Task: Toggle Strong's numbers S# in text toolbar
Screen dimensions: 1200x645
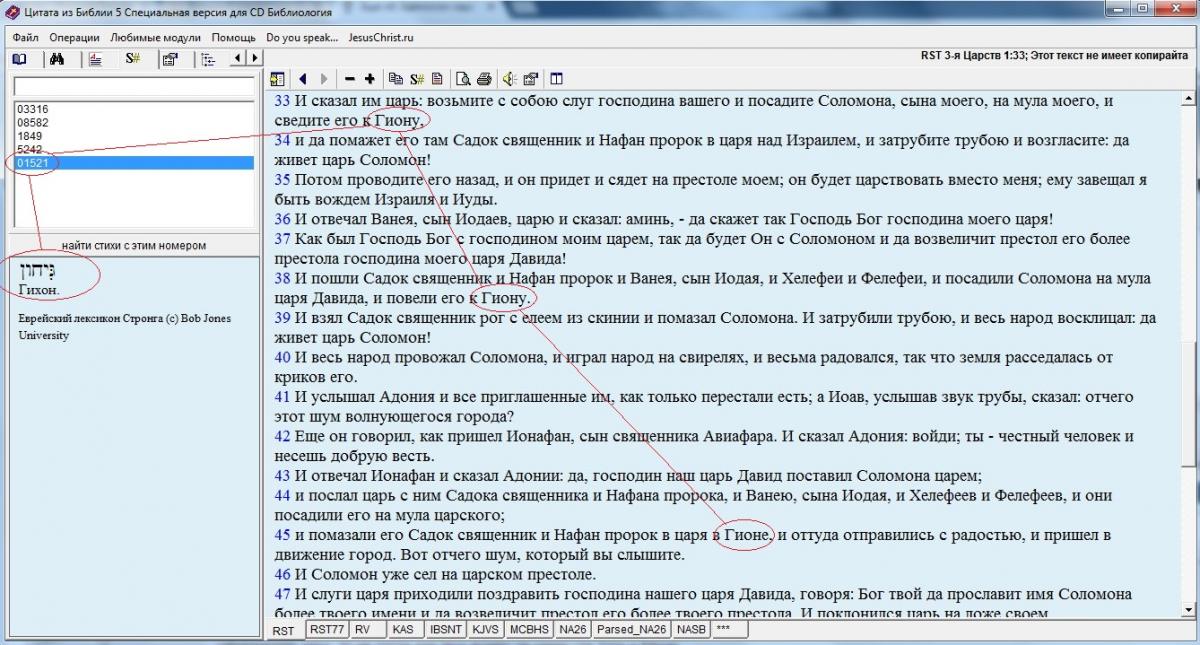Action: pos(417,79)
